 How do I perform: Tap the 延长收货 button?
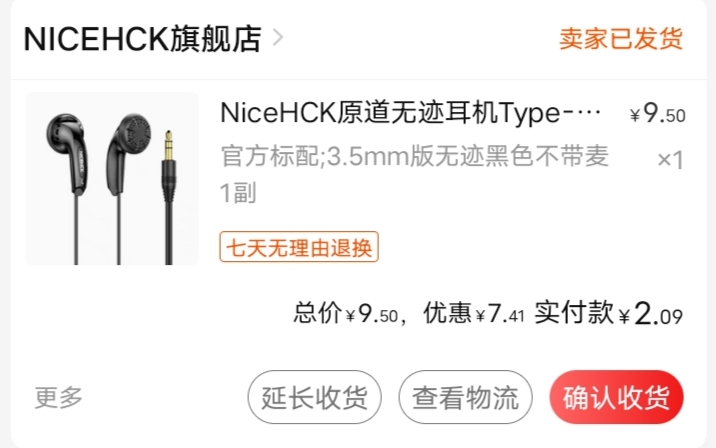(x=315, y=397)
